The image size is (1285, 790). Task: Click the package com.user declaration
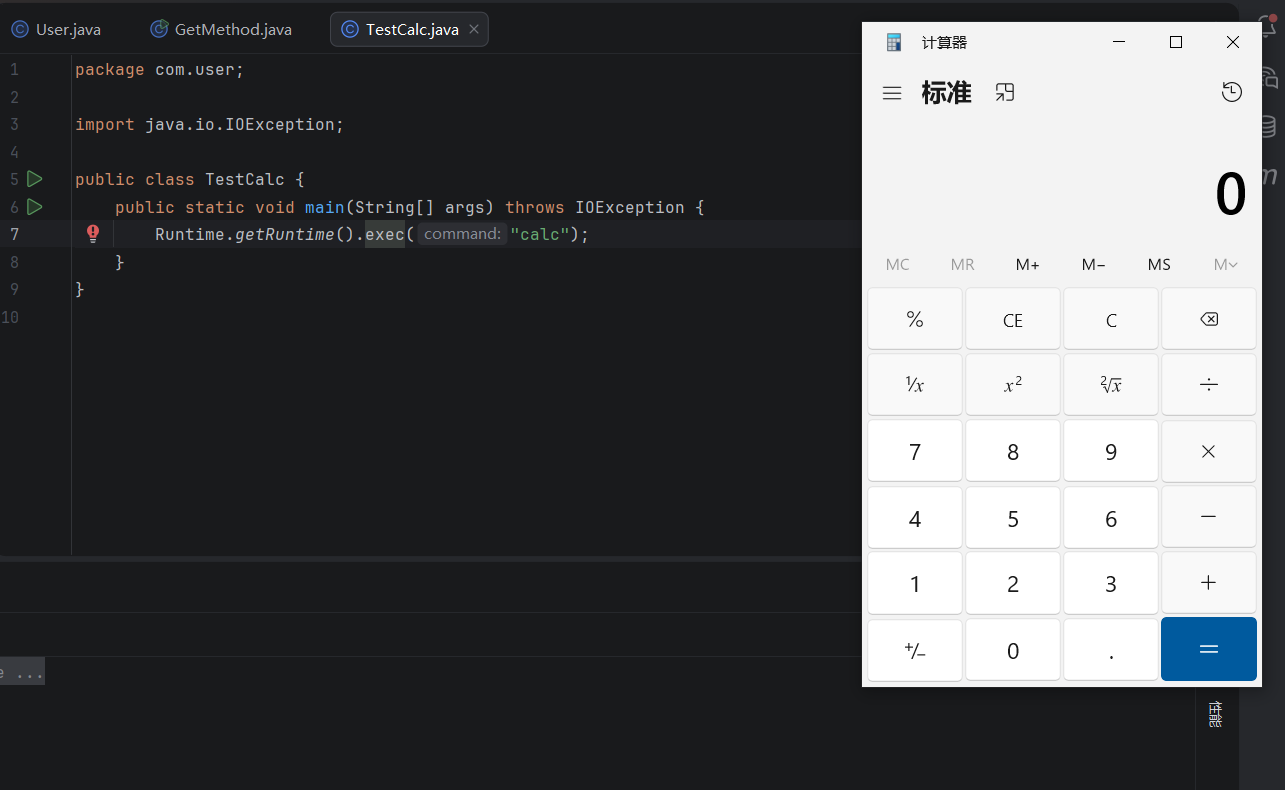[x=160, y=70]
